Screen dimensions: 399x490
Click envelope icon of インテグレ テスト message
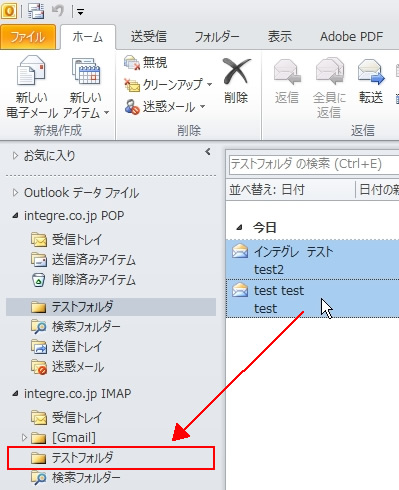tap(240, 251)
